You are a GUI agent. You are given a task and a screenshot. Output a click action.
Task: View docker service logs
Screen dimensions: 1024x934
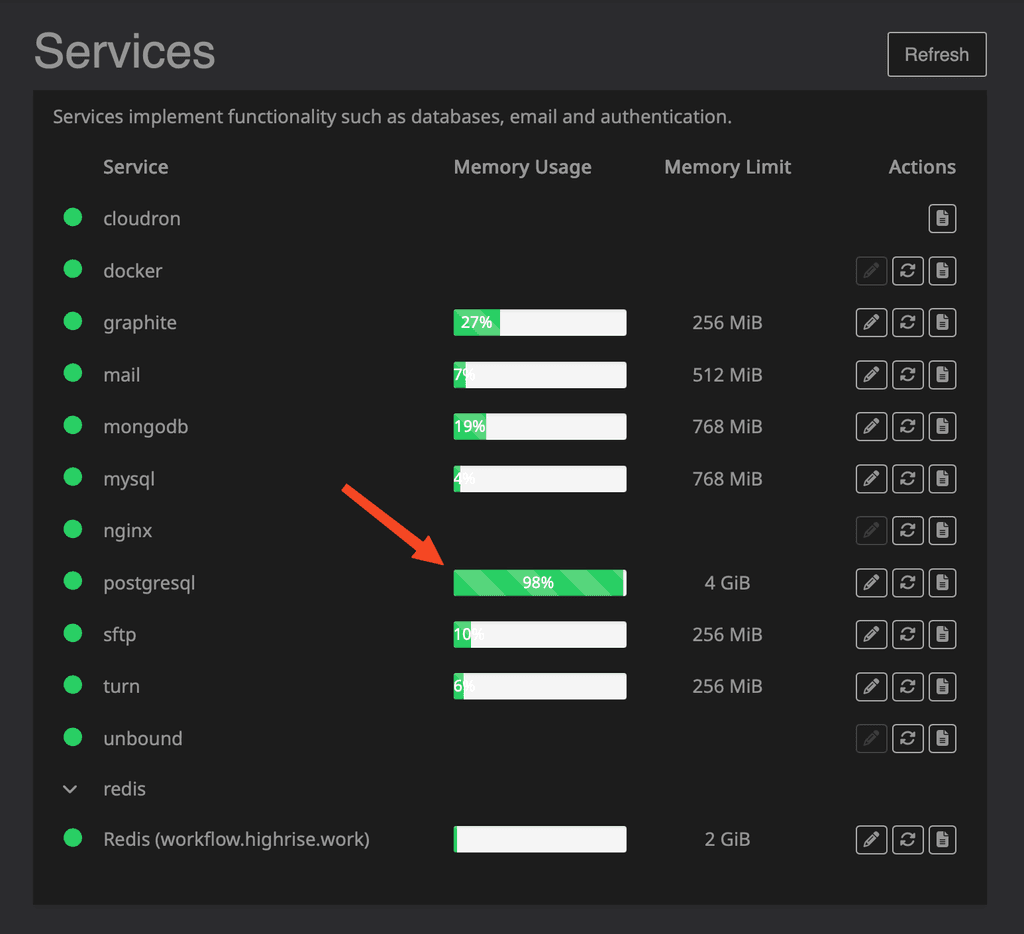pos(942,270)
